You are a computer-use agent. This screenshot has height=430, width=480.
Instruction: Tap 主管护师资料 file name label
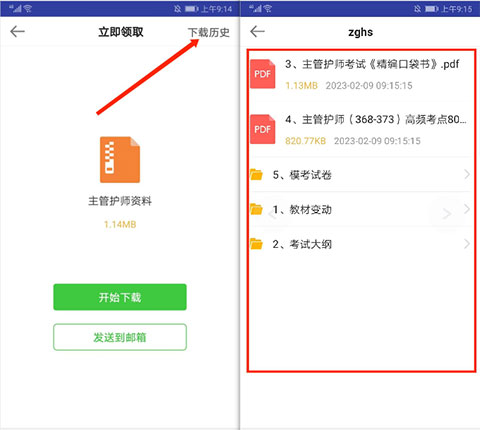tap(120, 201)
